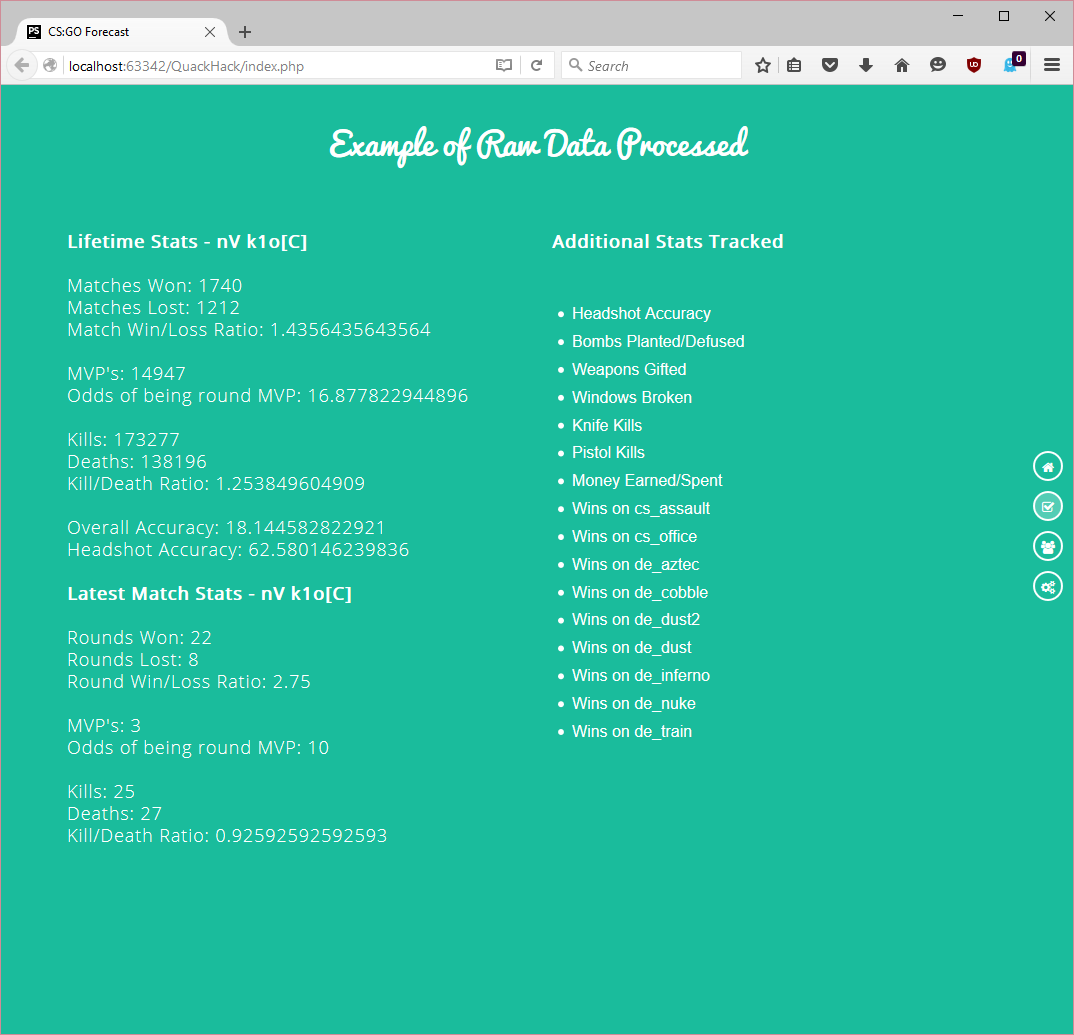
Task: Click the side-nav users group circle icon
Action: tap(1047, 547)
